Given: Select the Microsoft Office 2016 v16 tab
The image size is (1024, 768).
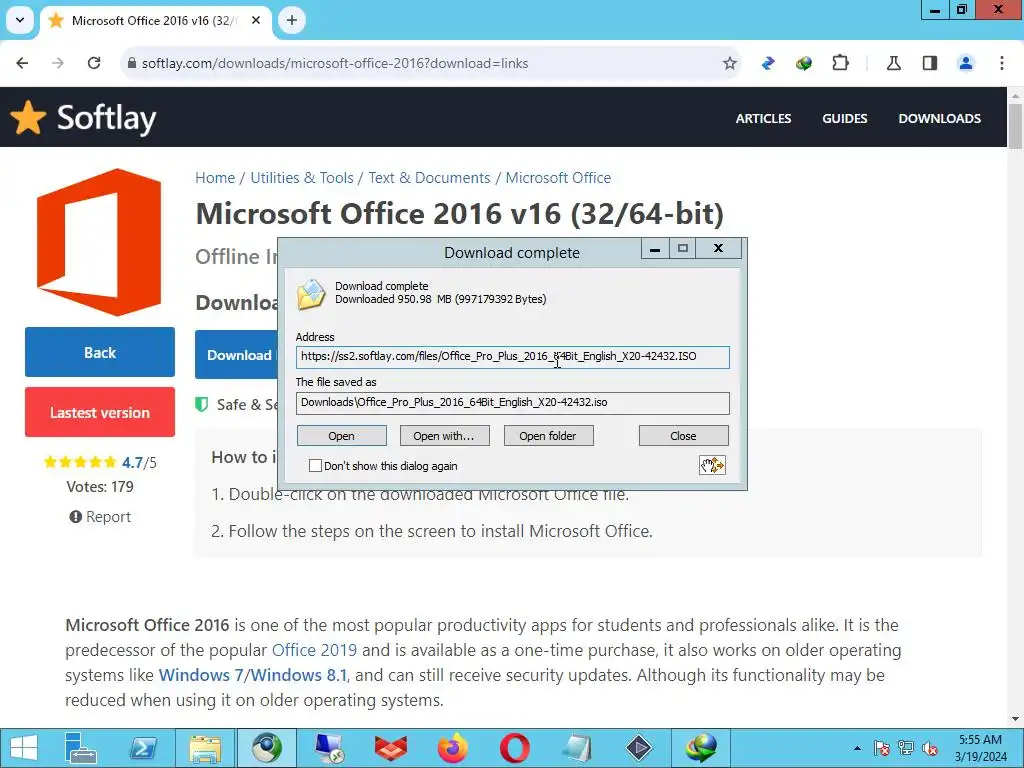Looking at the screenshot, I should (155, 20).
